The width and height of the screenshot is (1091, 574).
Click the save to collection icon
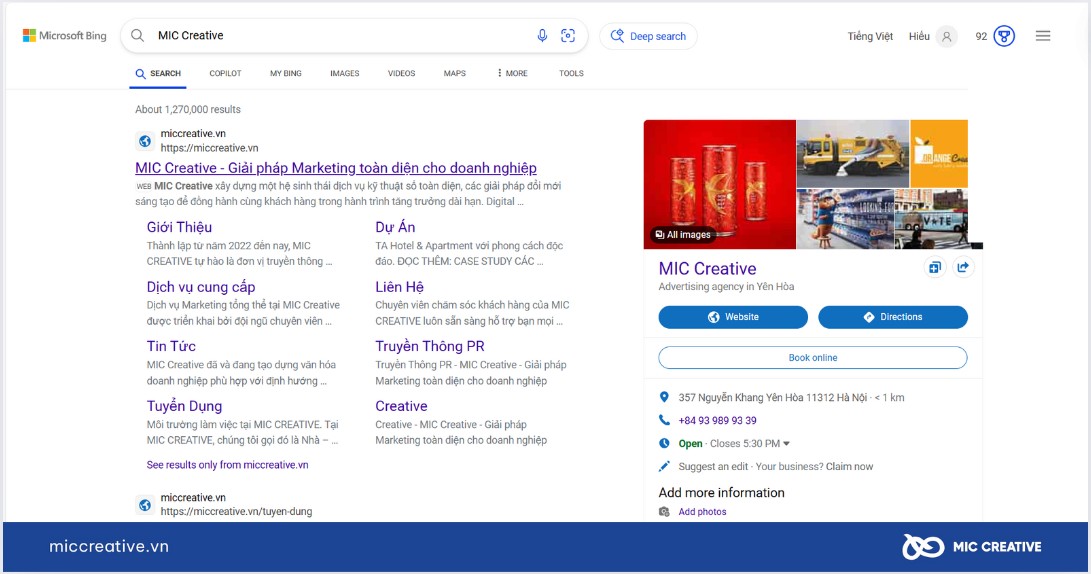pyautogui.click(x=934, y=267)
